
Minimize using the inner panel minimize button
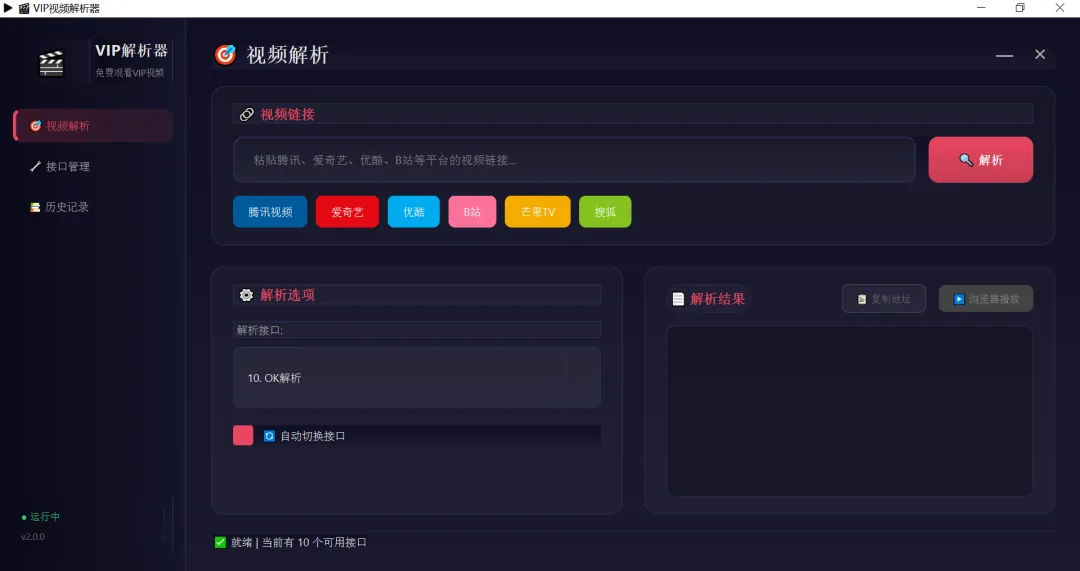pyautogui.click(x=1004, y=55)
